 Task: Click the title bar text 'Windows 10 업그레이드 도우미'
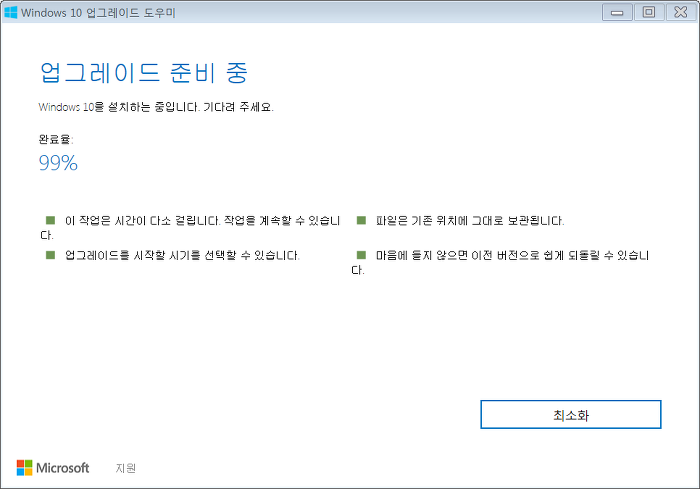98,13
